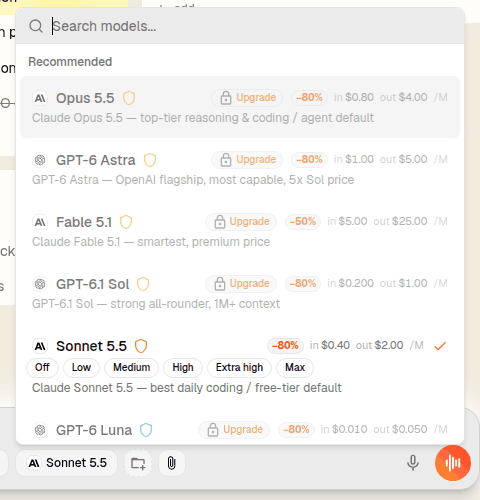Viewport: 480px width, 500px height.
Task: Choose the GPT-6 Luna model name
Action: pos(94,430)
